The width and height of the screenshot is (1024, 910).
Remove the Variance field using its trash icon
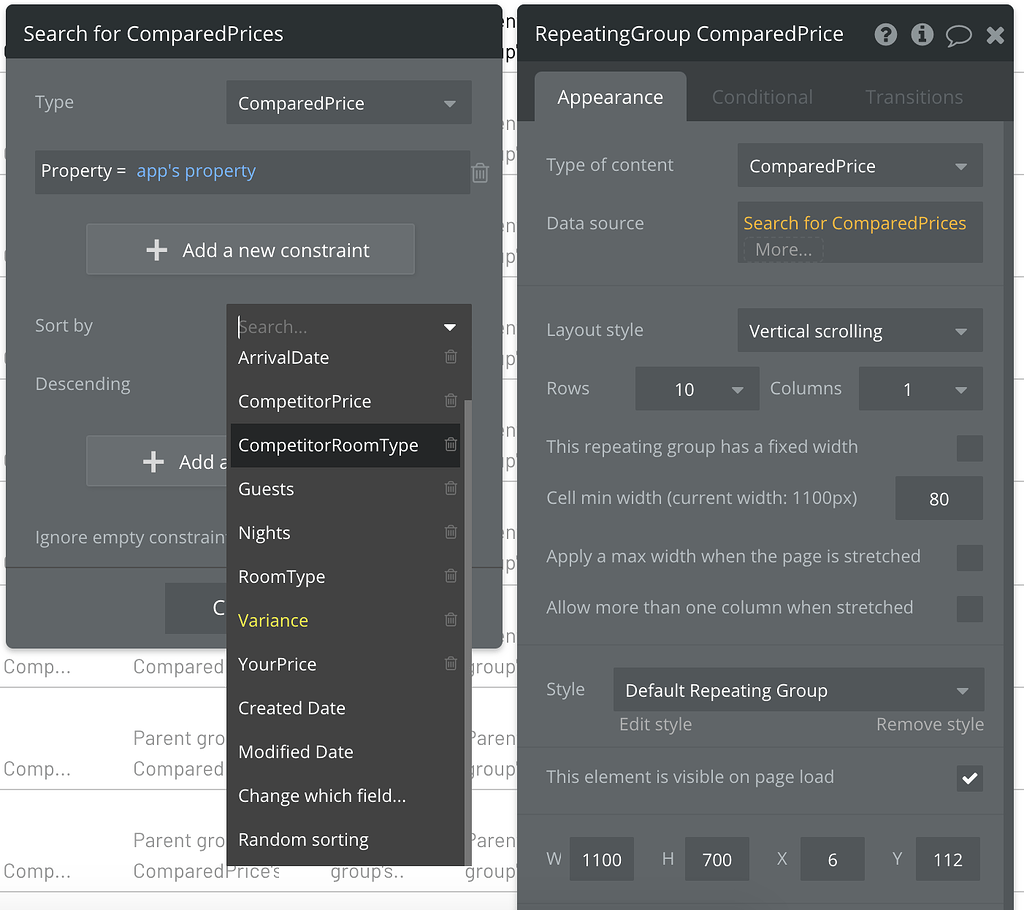(x=449, y=620)
